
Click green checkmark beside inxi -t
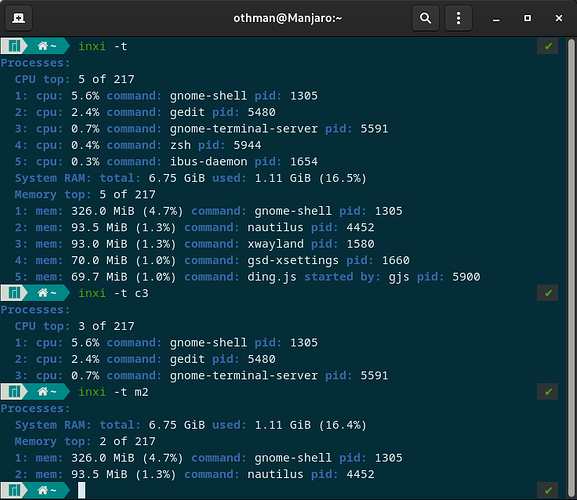[x=548, y=46]
